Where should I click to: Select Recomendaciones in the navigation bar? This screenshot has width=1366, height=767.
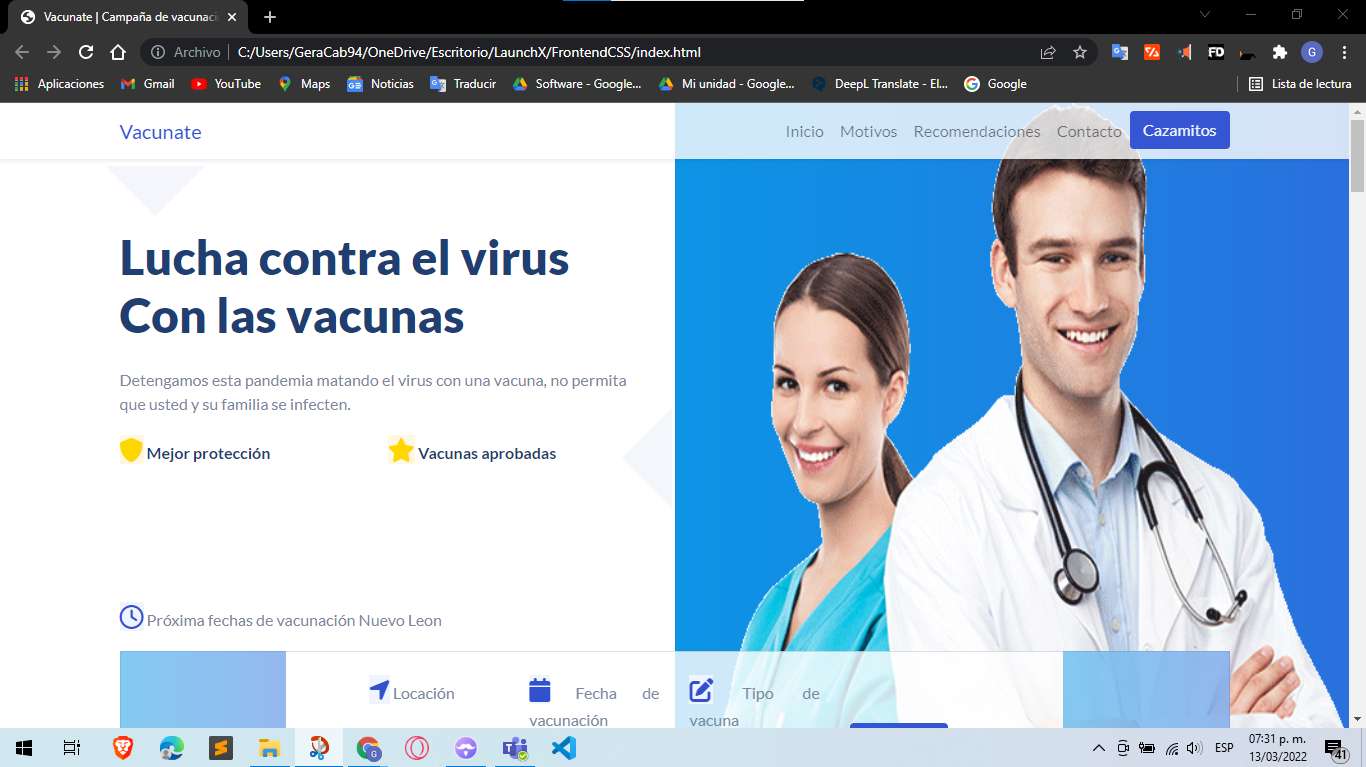(976, 131)
